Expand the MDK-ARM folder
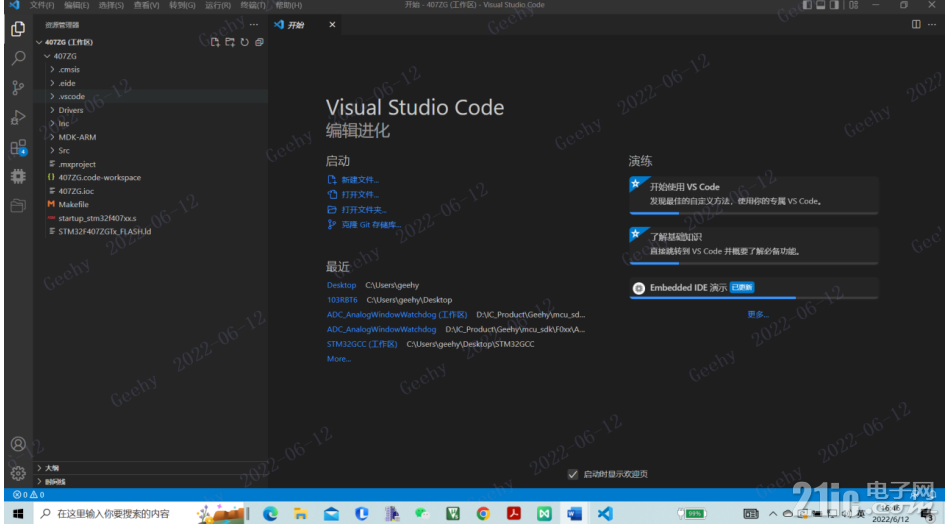946x524 pixels. click(x=151, y=137)
